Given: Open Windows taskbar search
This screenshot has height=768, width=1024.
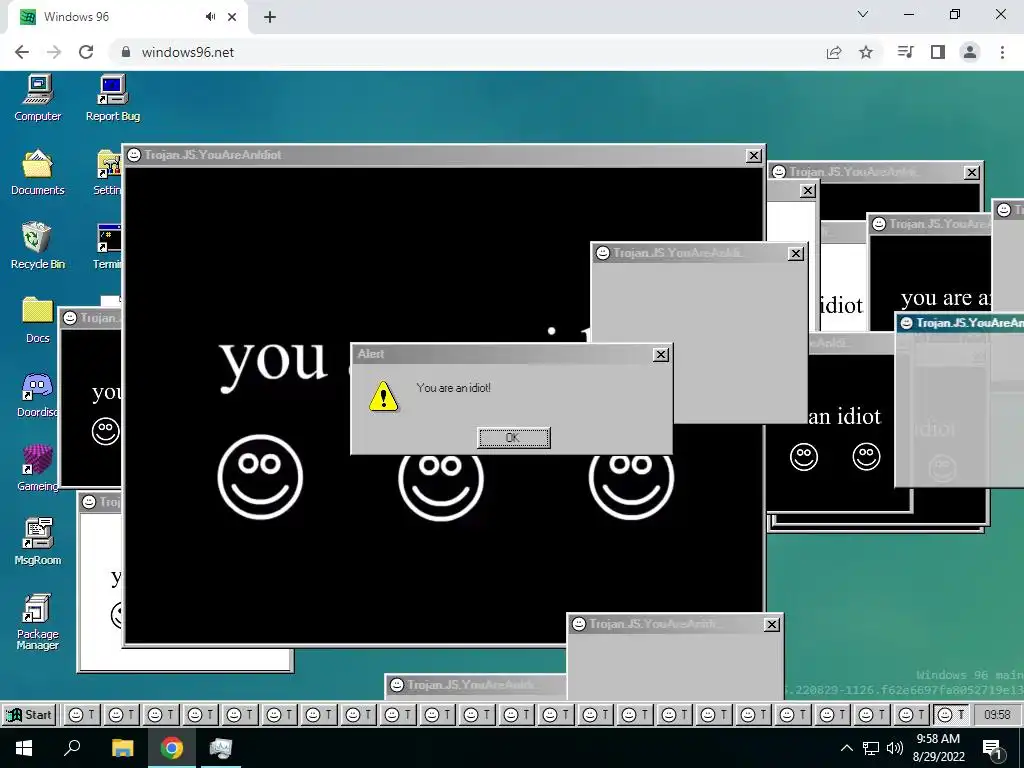Looking at the screenshot, I should 72,748.
